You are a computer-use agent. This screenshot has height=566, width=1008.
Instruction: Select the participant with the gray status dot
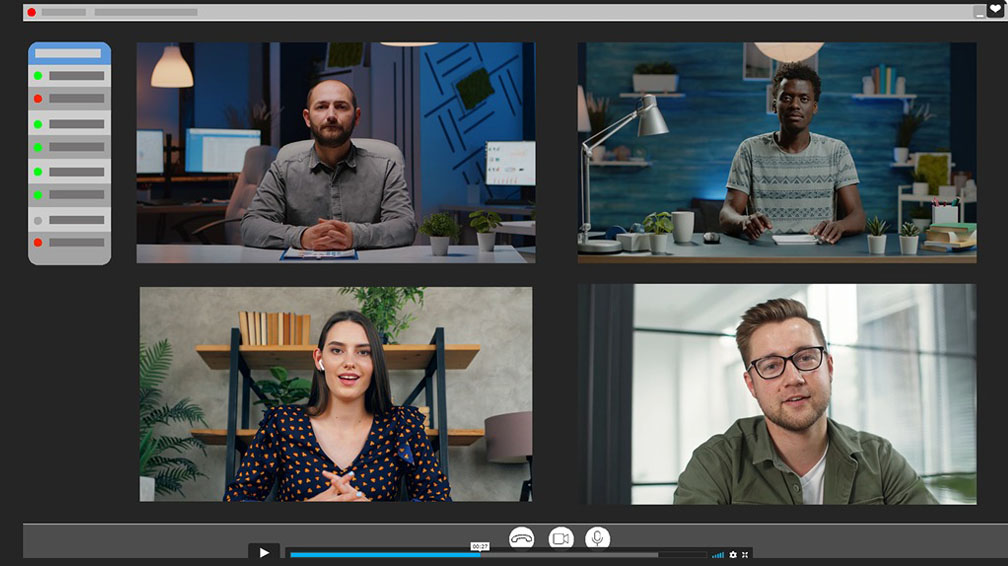coord(69,220)
